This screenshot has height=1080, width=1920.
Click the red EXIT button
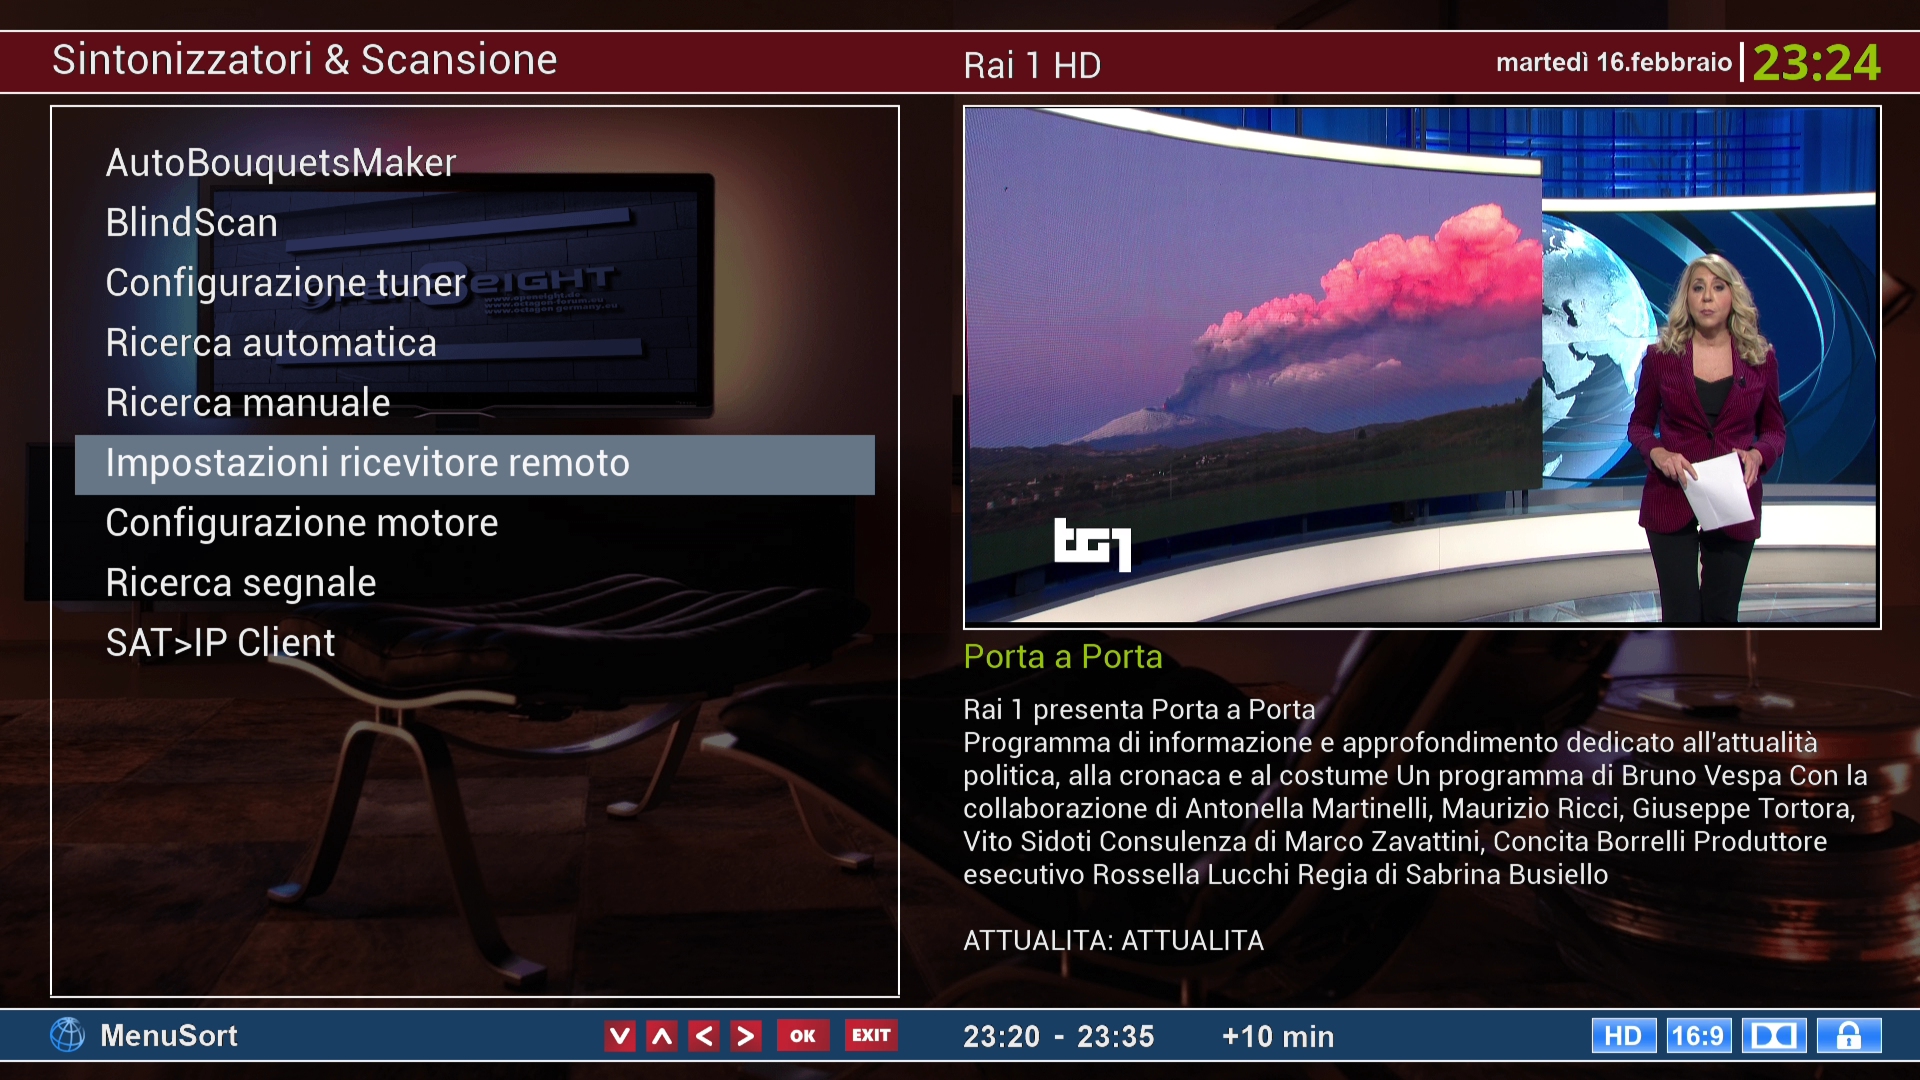[x=871, y=1036]
